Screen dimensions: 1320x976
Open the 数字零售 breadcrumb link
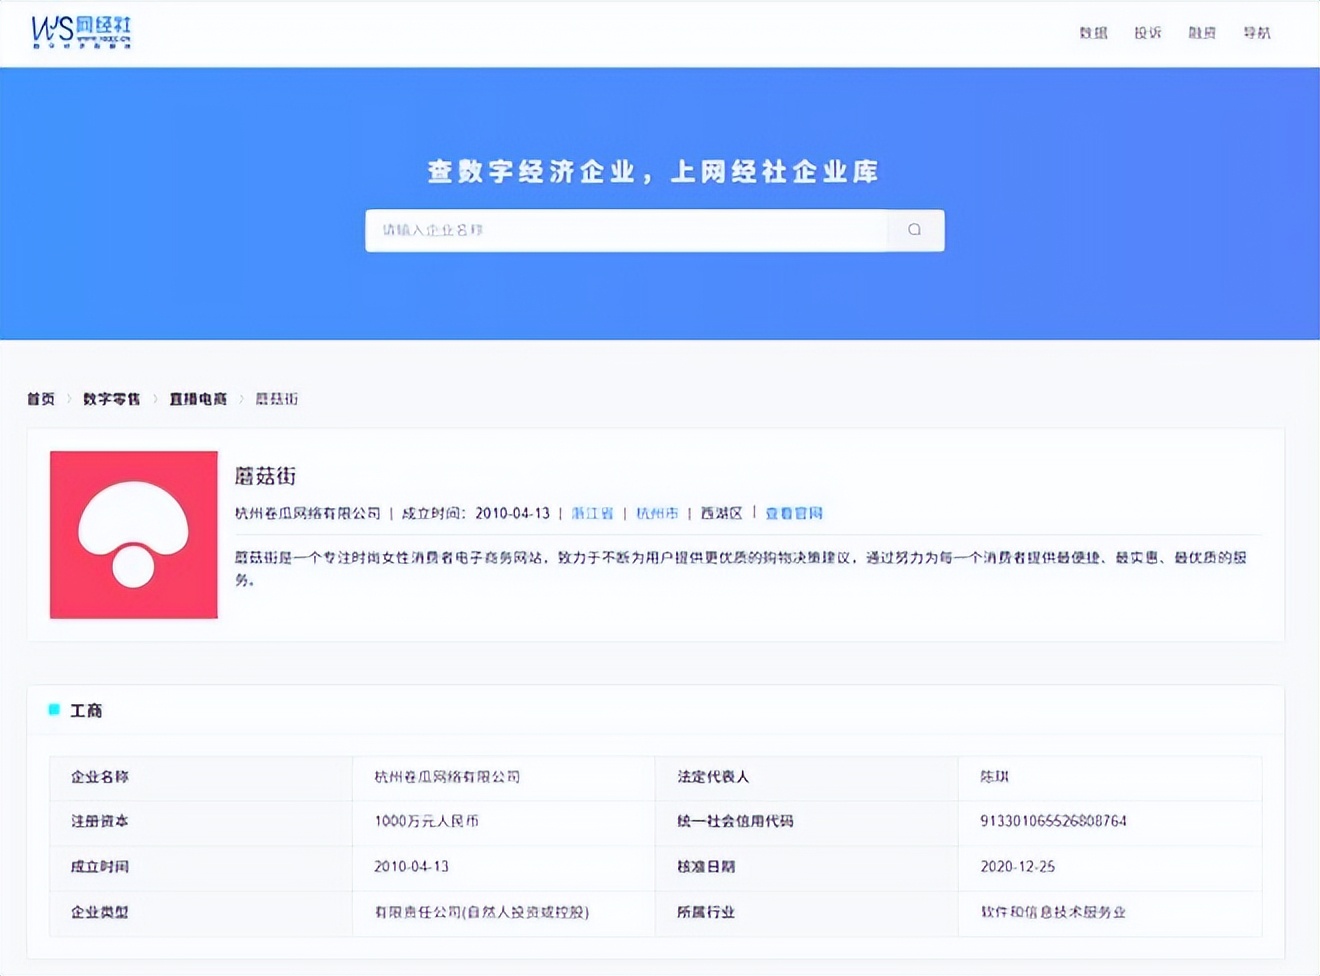(x=111, y=399)
